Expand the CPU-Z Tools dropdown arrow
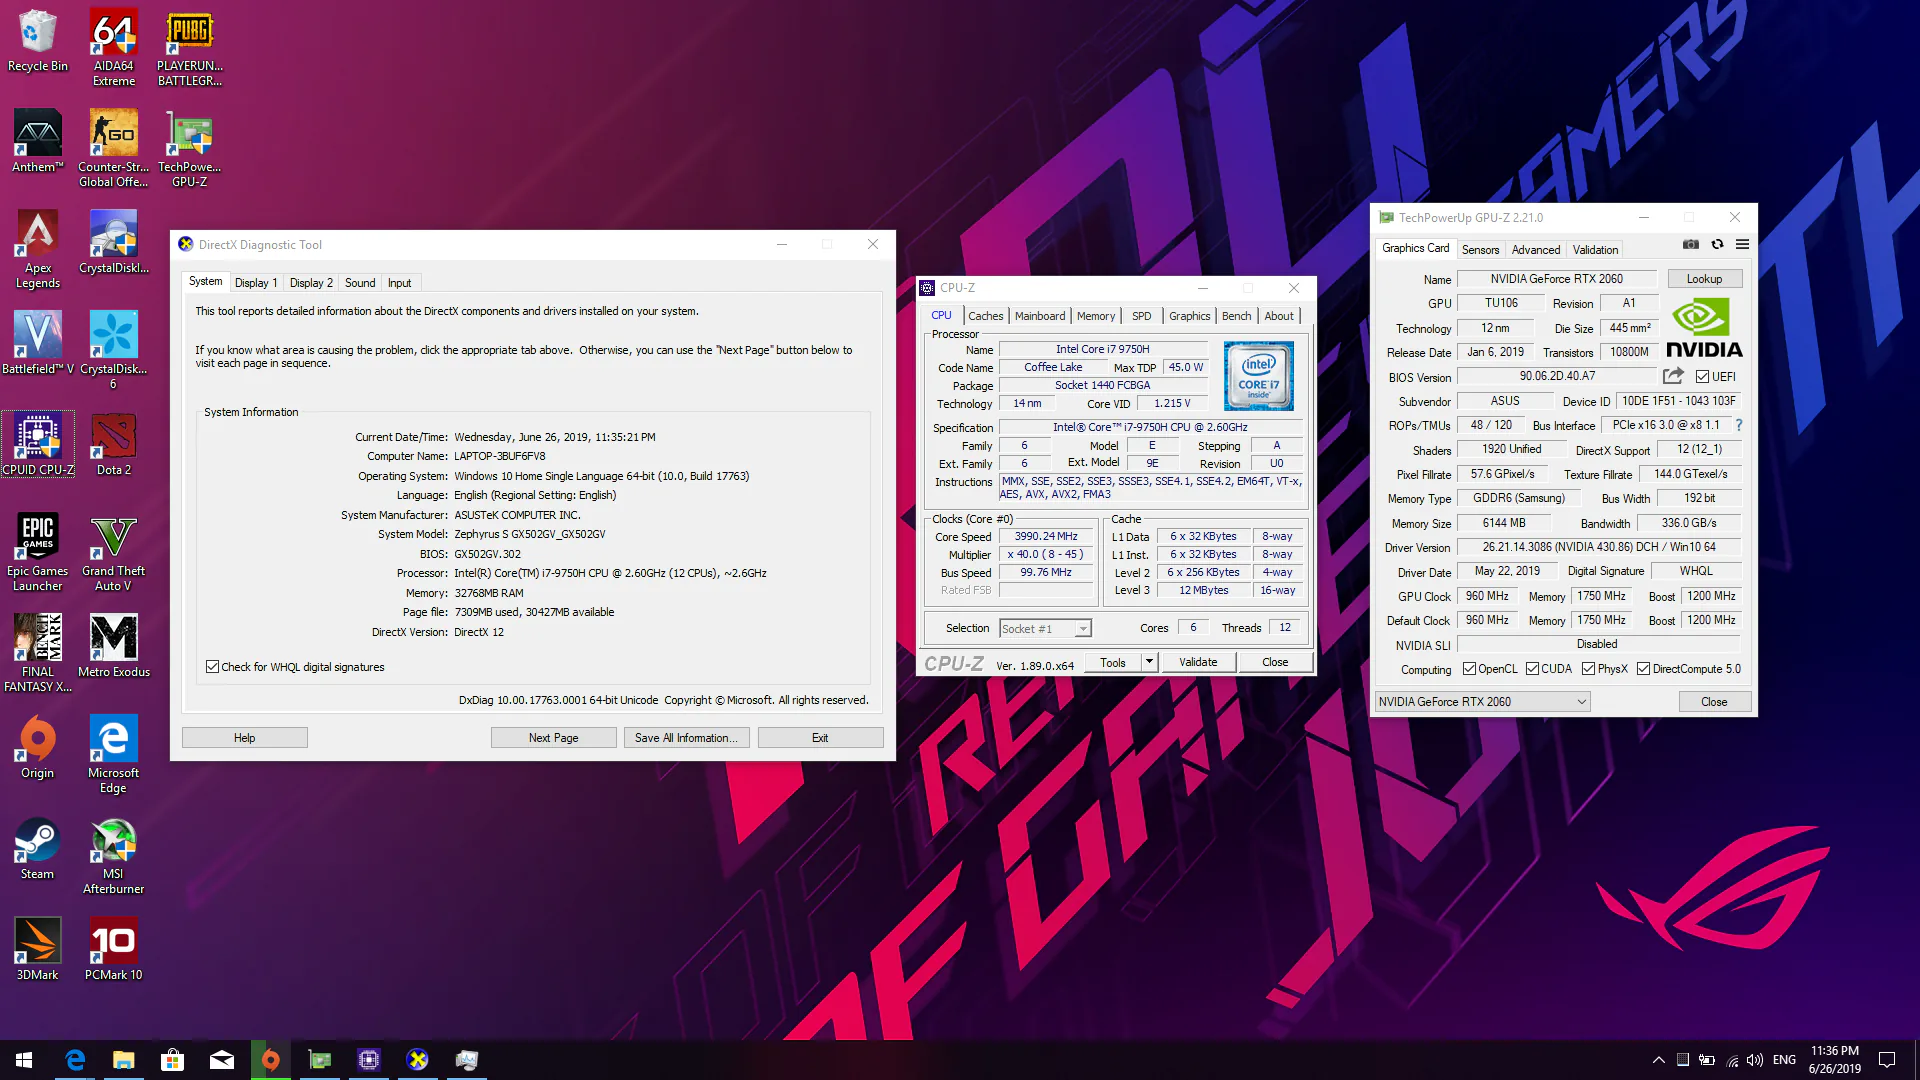 tap(1149, 662)
